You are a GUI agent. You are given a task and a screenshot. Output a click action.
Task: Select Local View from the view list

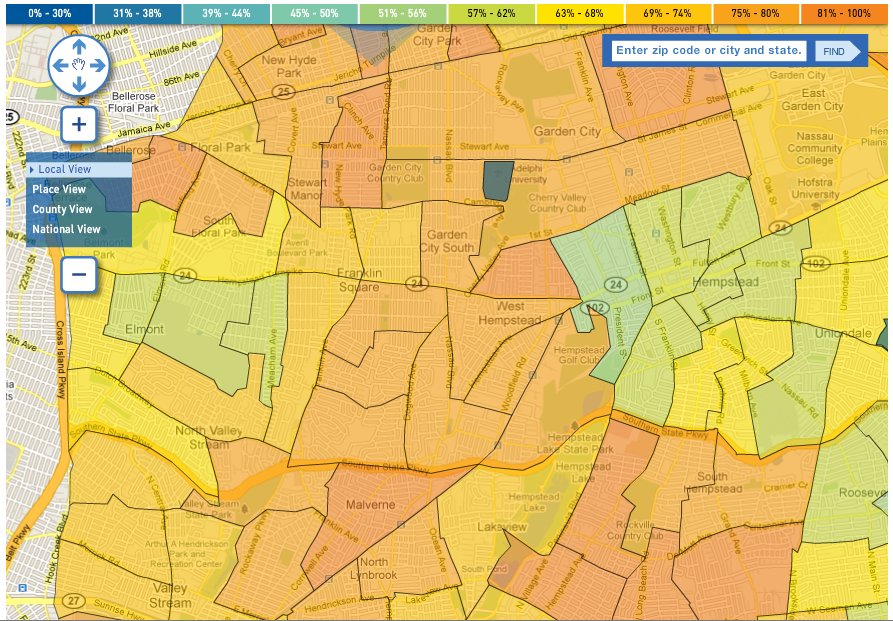(x=63, y=168)
